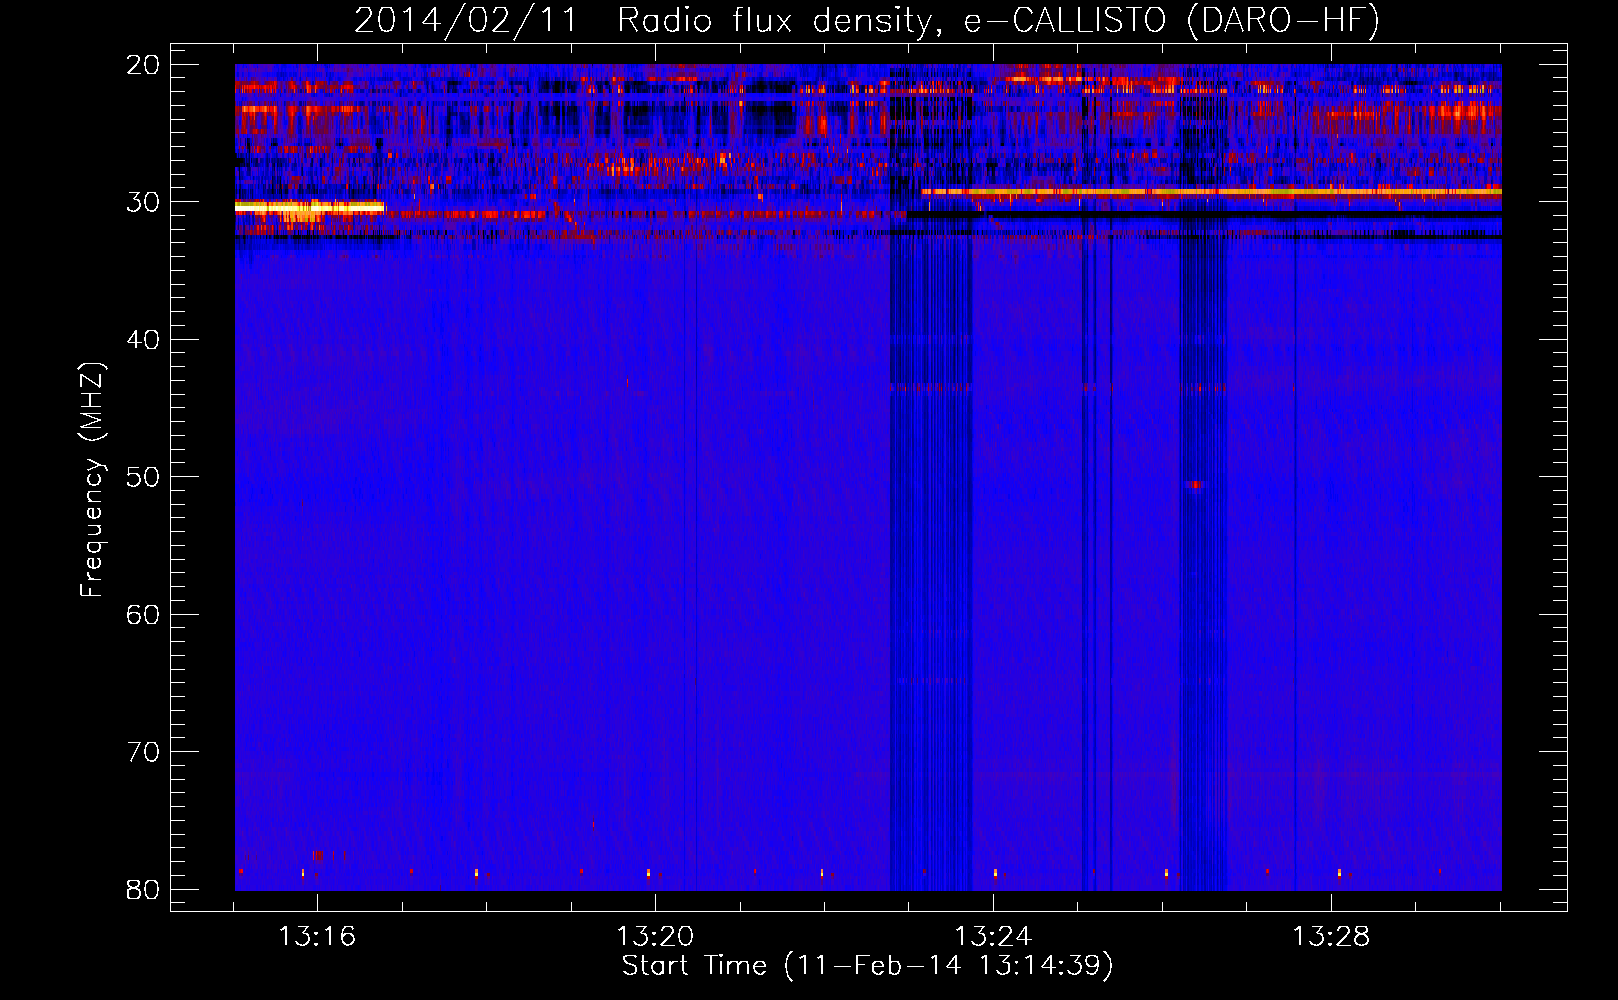Click the 20 frequency tick label
The image size is (1618, 1000).
(x=143, y=65)
